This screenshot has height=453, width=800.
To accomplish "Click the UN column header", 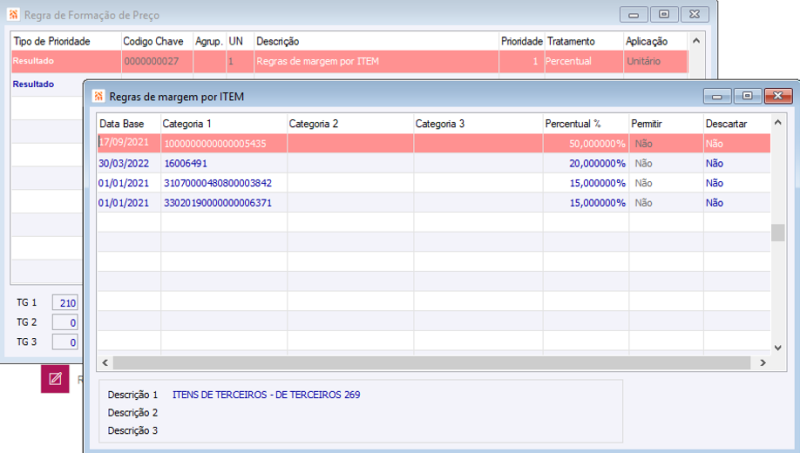I will pyautogui.click(x=236, y=41).
